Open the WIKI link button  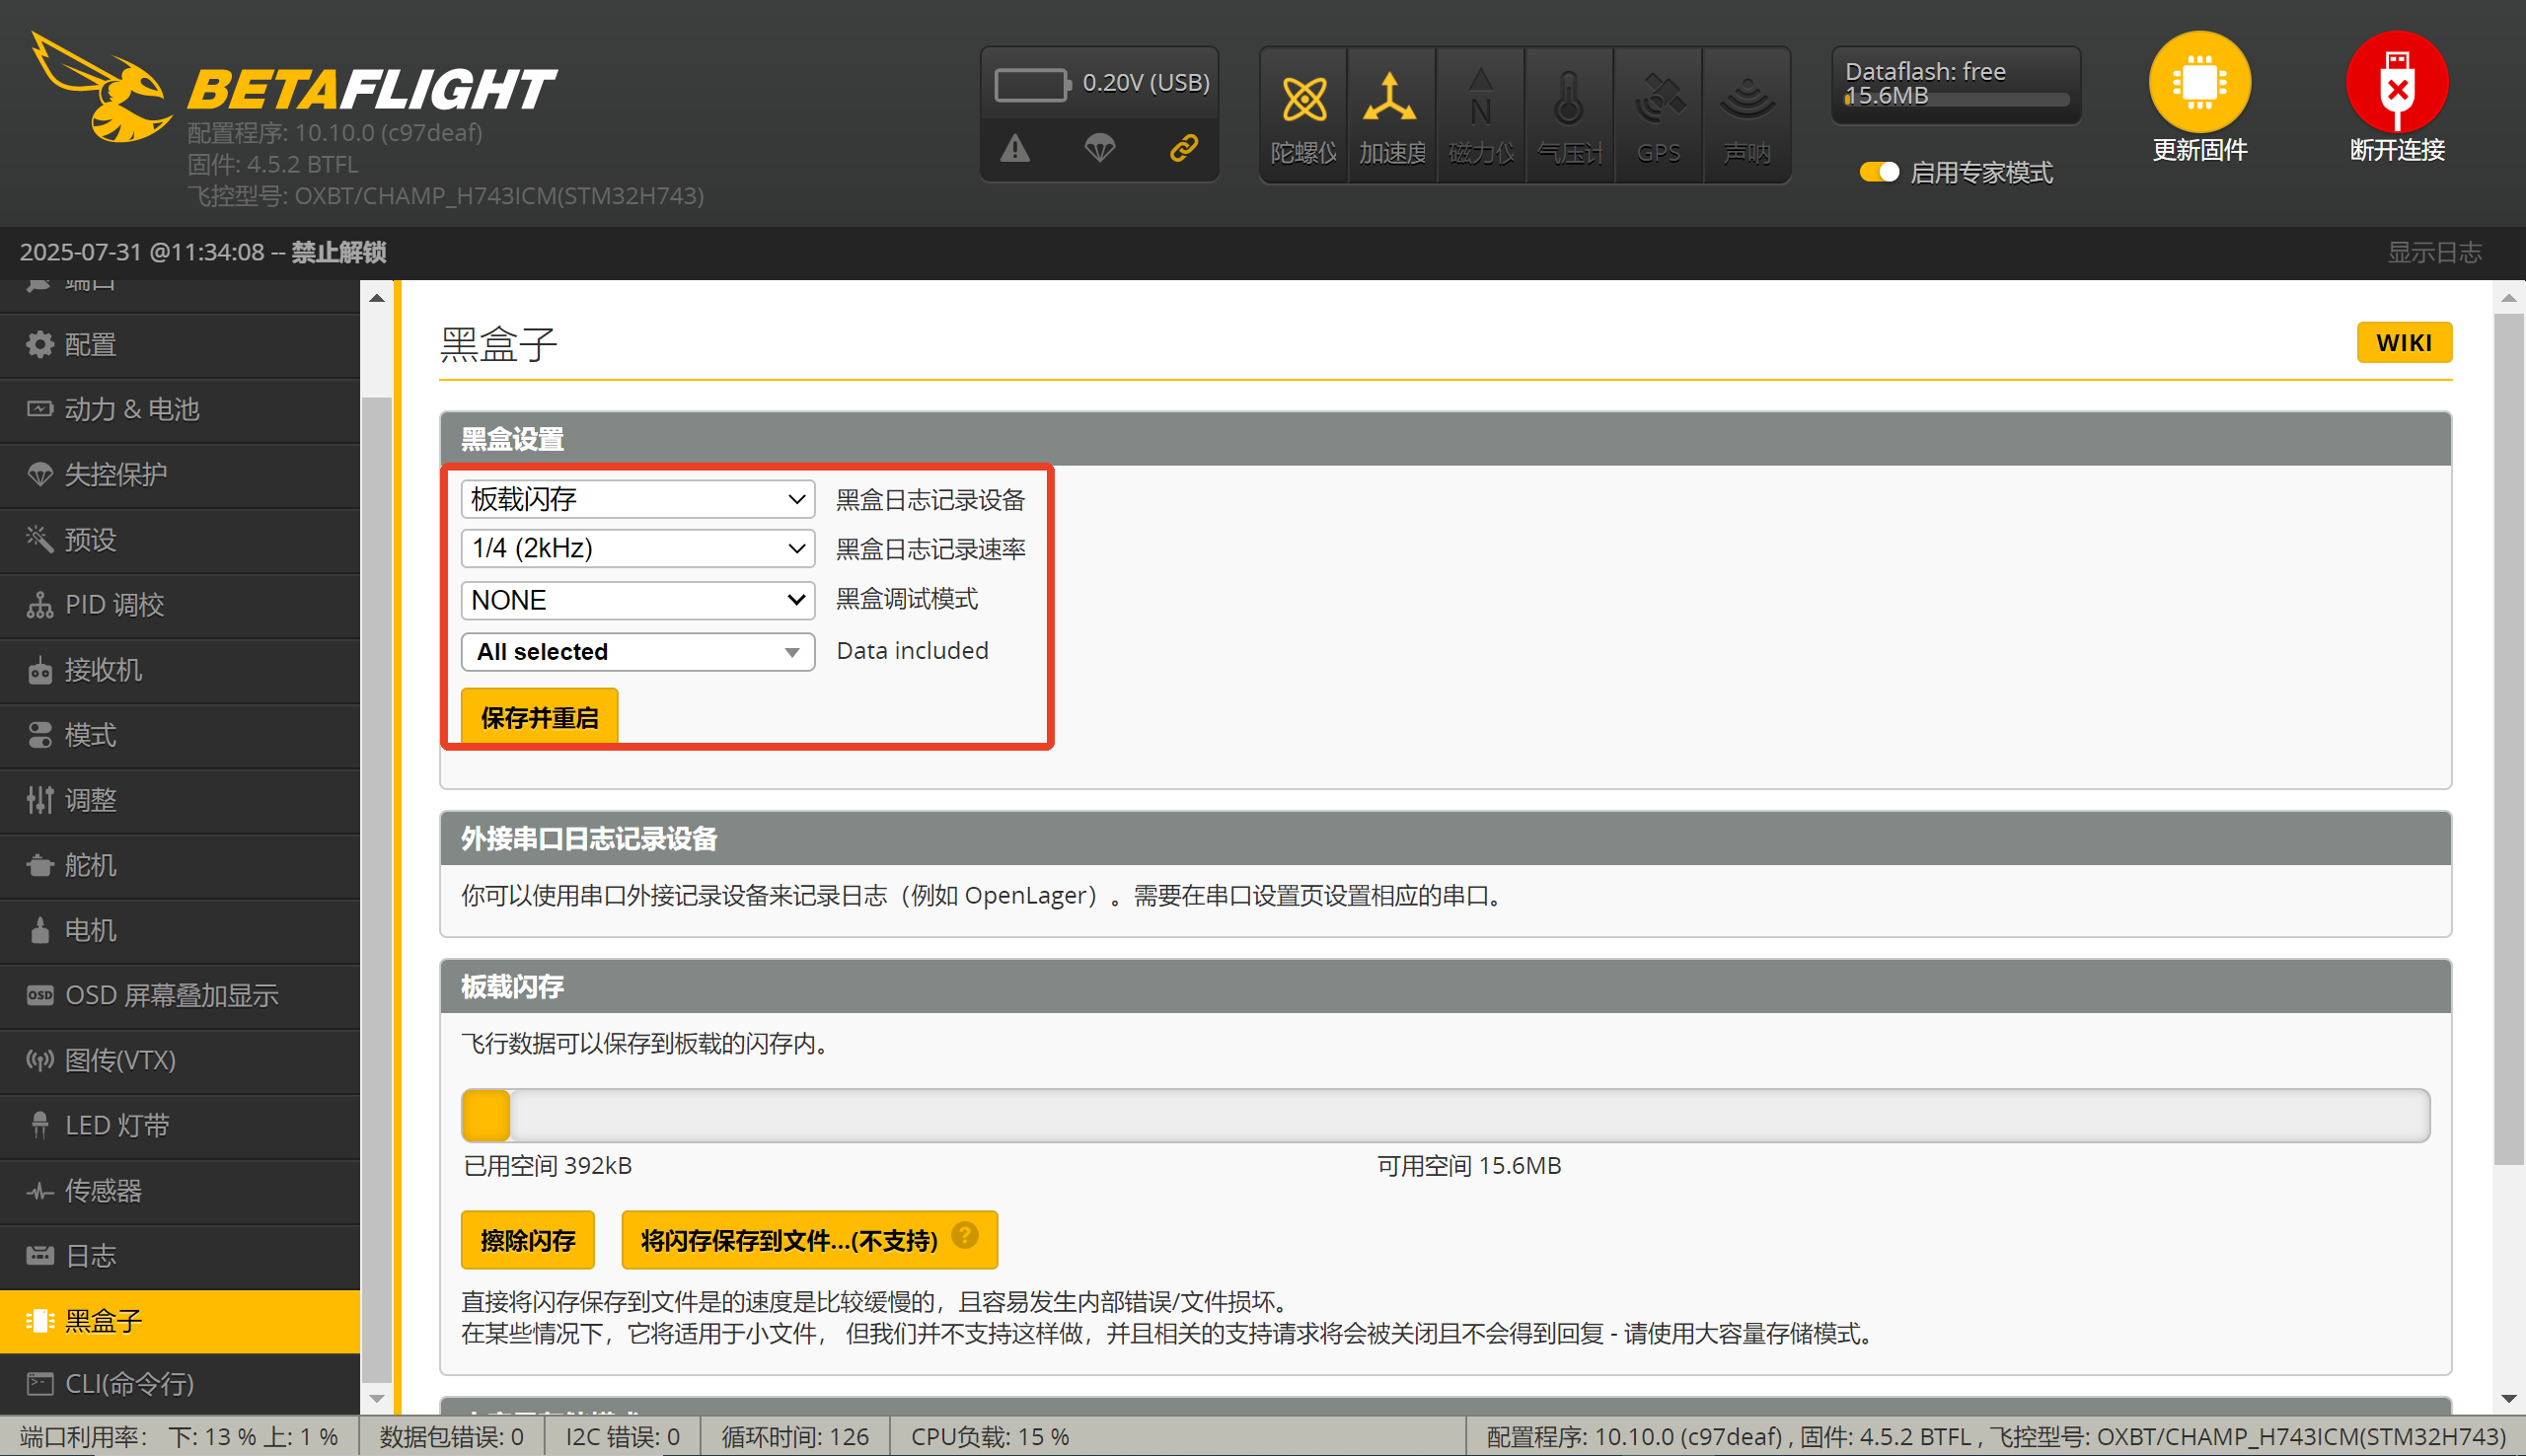click(x=2403, y=343)
